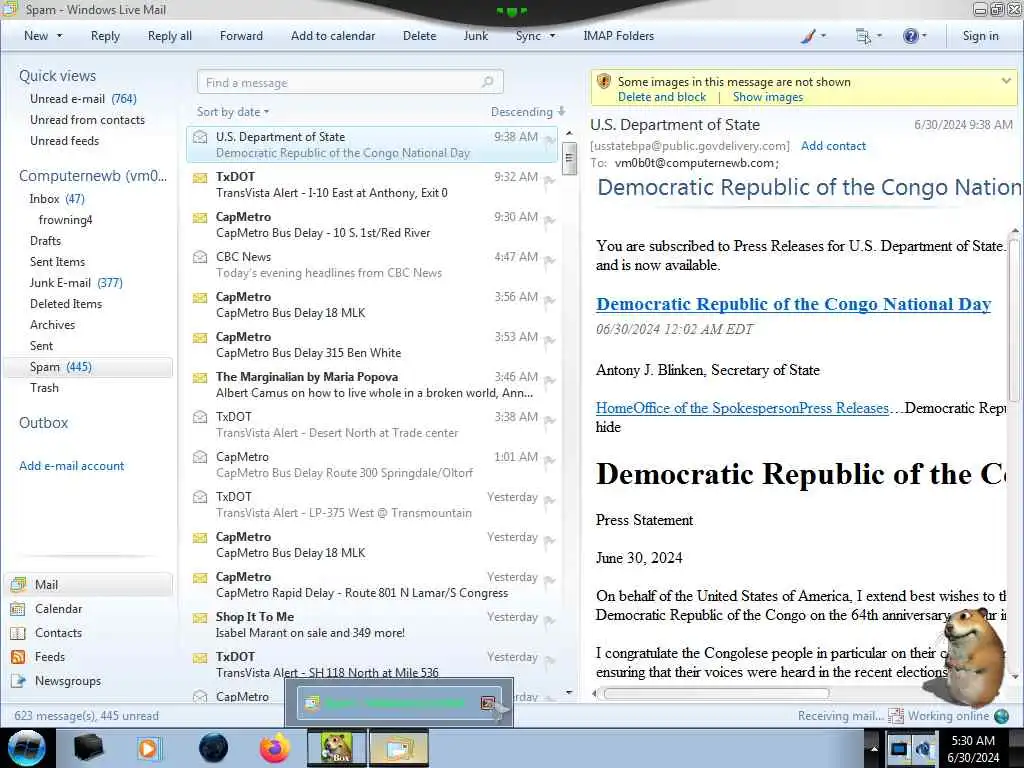Open IMAP Folders from the toolbar
This screenshot has width=1024, height=768.
(x=618, y=36)
